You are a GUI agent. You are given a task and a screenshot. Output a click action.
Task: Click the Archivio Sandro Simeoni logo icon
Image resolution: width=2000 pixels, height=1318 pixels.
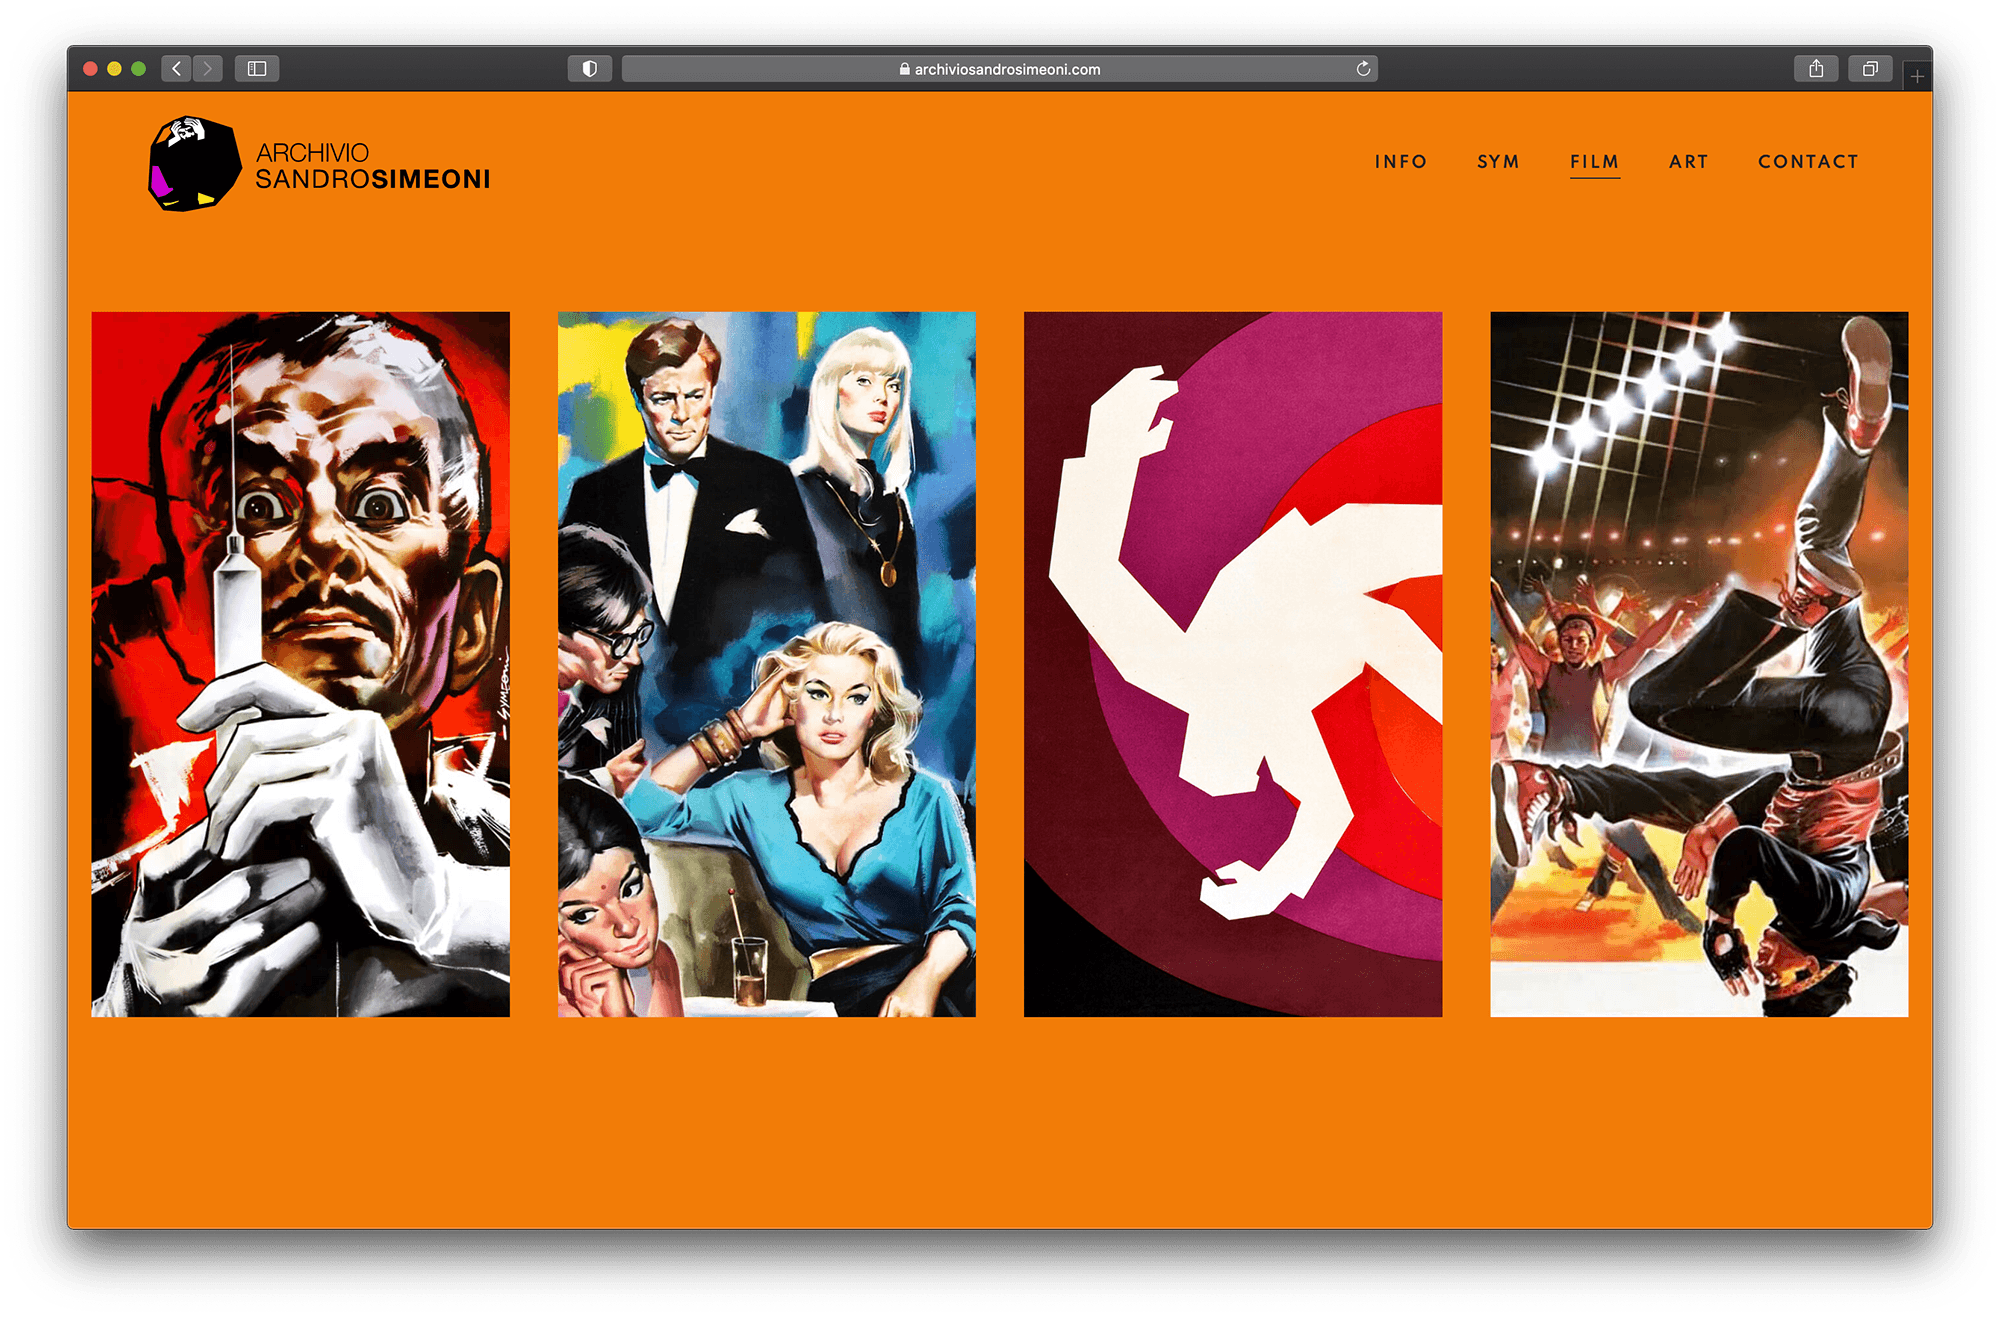tap(194, 164)
